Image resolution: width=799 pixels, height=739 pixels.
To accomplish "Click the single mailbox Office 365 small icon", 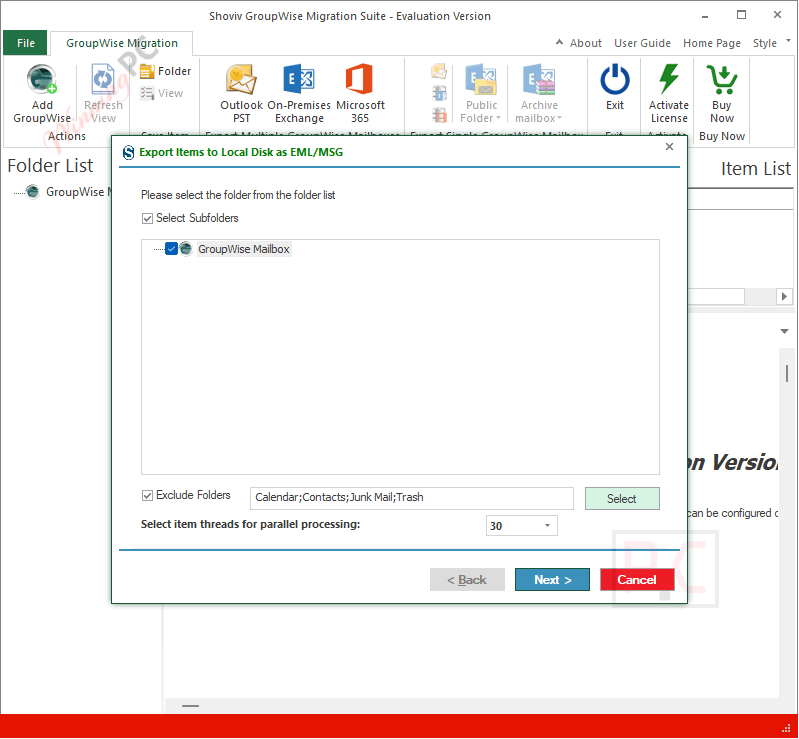I will pyautogui.click(x=439, y=115).
